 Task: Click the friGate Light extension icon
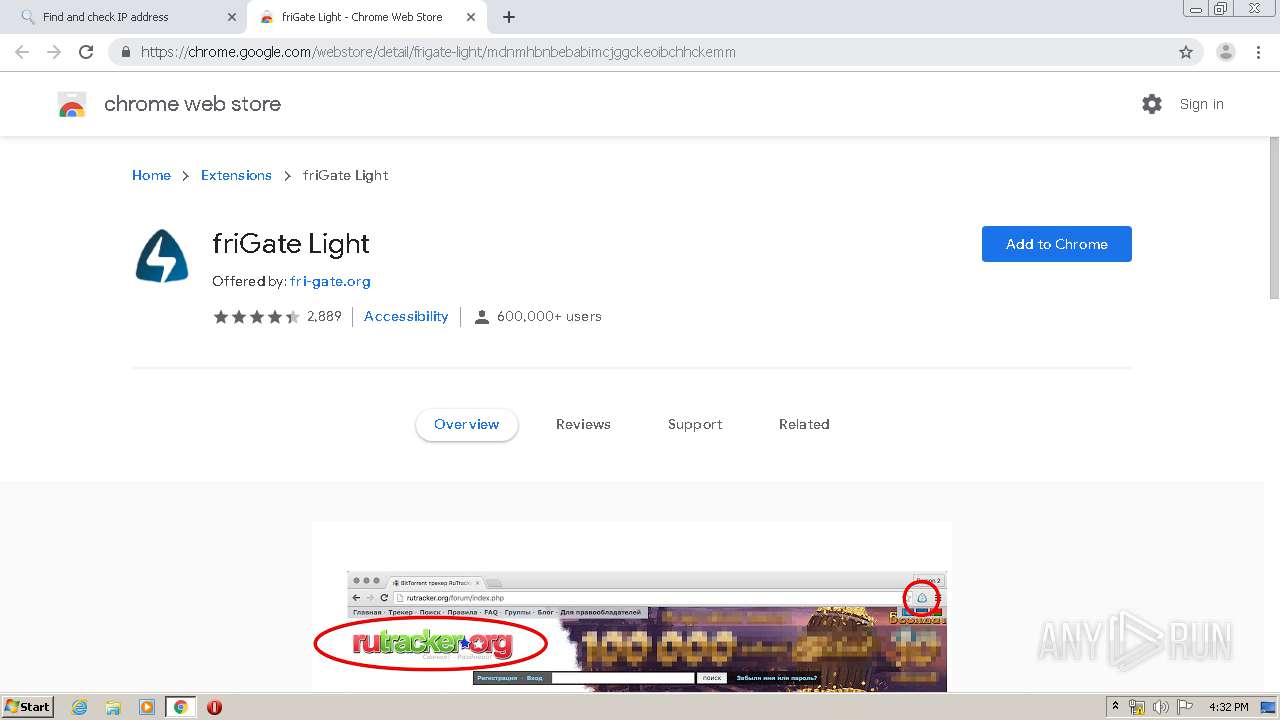(x=162, y=256)
